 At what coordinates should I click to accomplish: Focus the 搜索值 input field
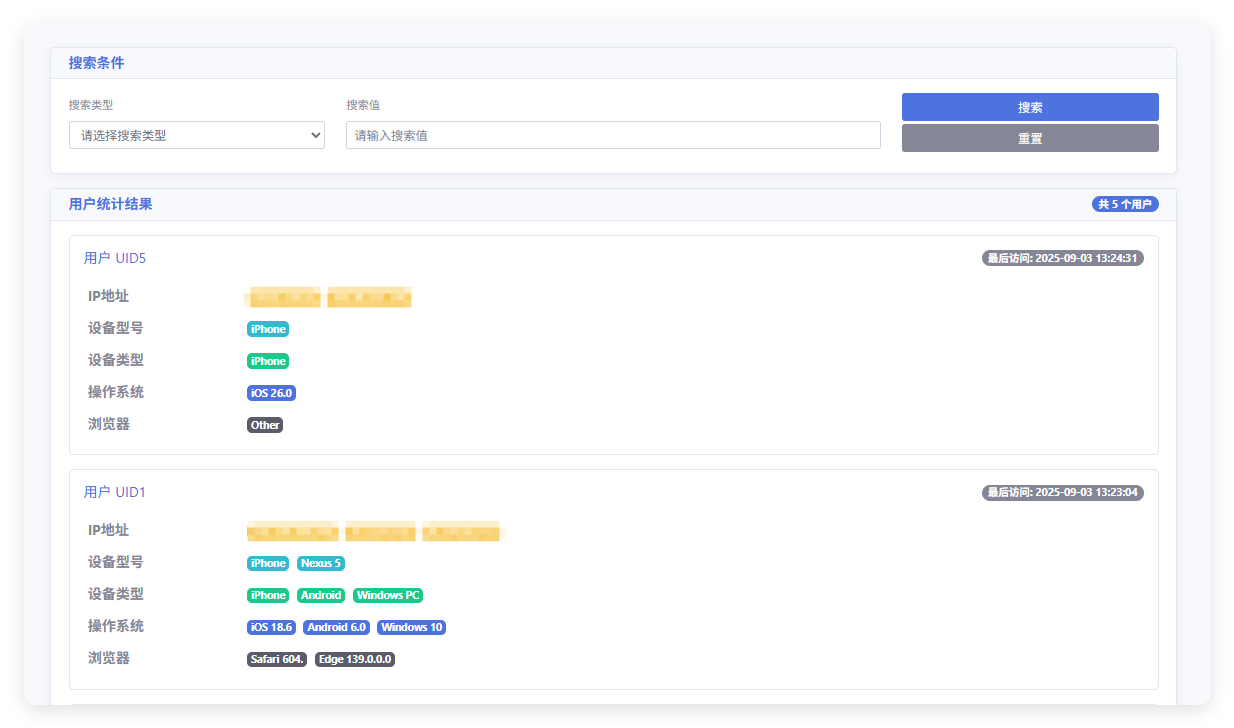[x=613, y=135]
